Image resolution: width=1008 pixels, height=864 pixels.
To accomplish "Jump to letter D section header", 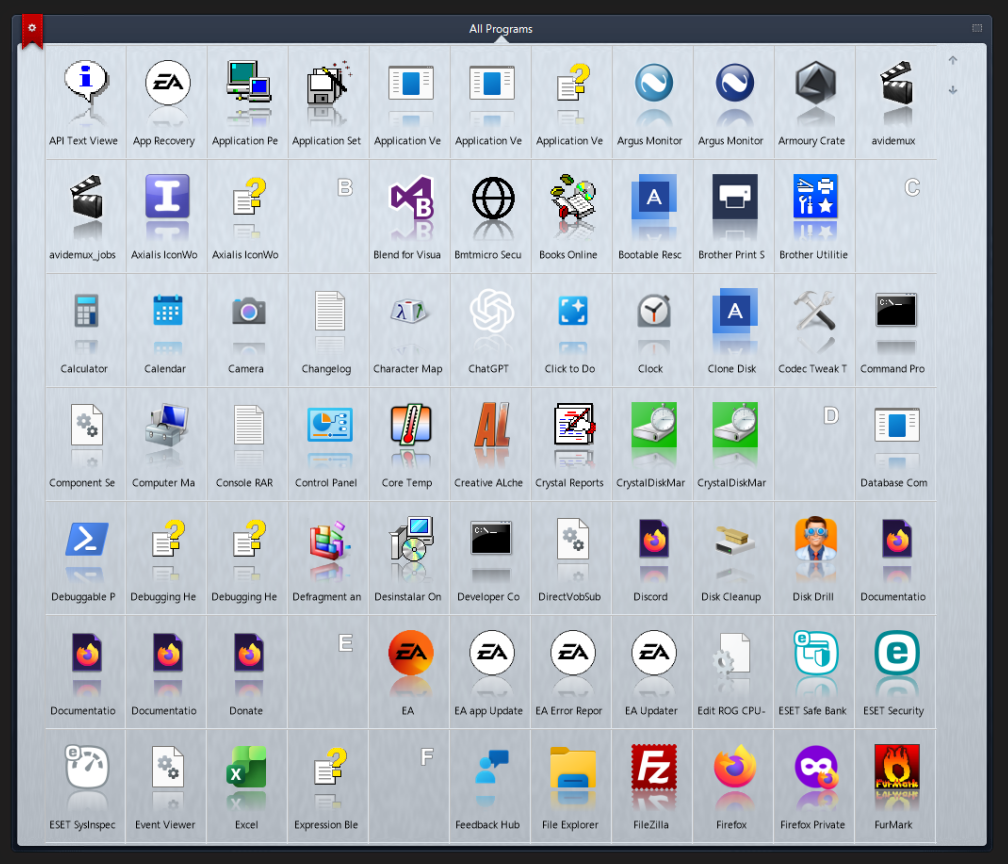I will coord(830,415).
